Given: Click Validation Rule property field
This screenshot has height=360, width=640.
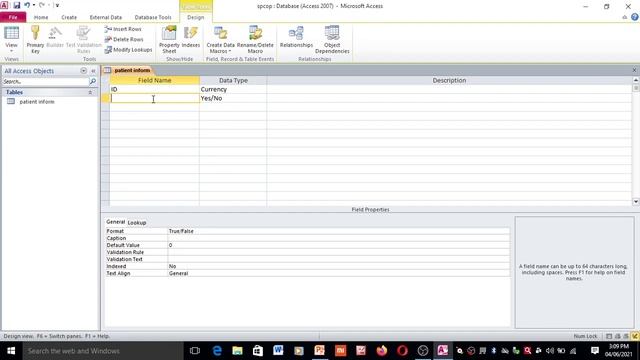Looking at the screenshot, I should tap(339, 252).
